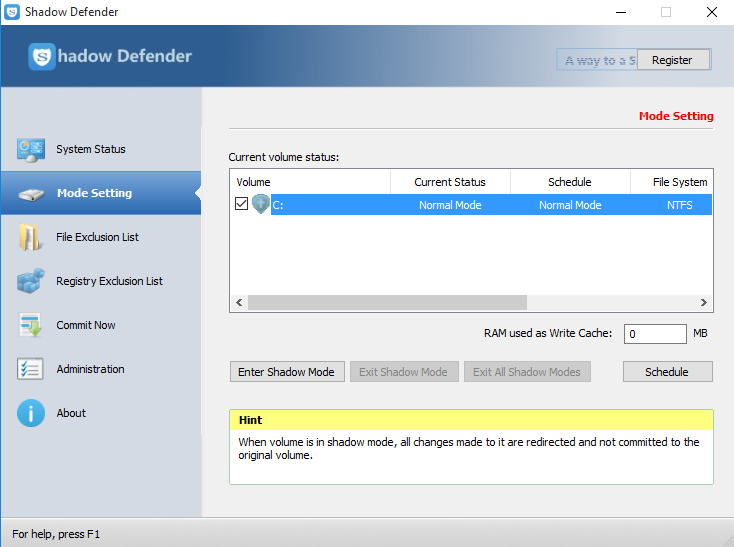Click the System Status monitor icon
Image resolution: width=734 pixels, height=547 pixels.
pos(31,150)
